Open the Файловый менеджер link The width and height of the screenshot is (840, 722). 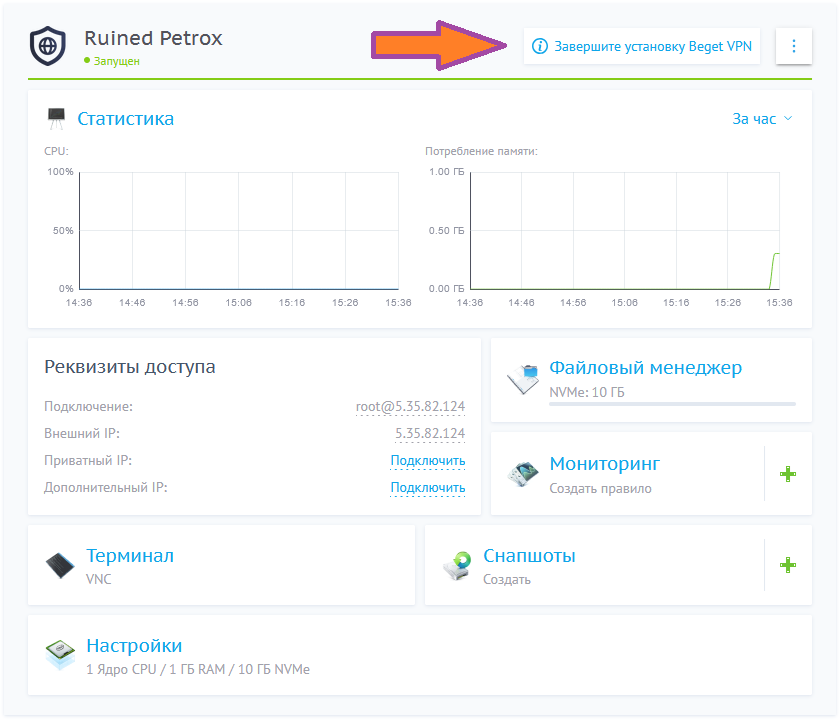[x=646, y=368]
